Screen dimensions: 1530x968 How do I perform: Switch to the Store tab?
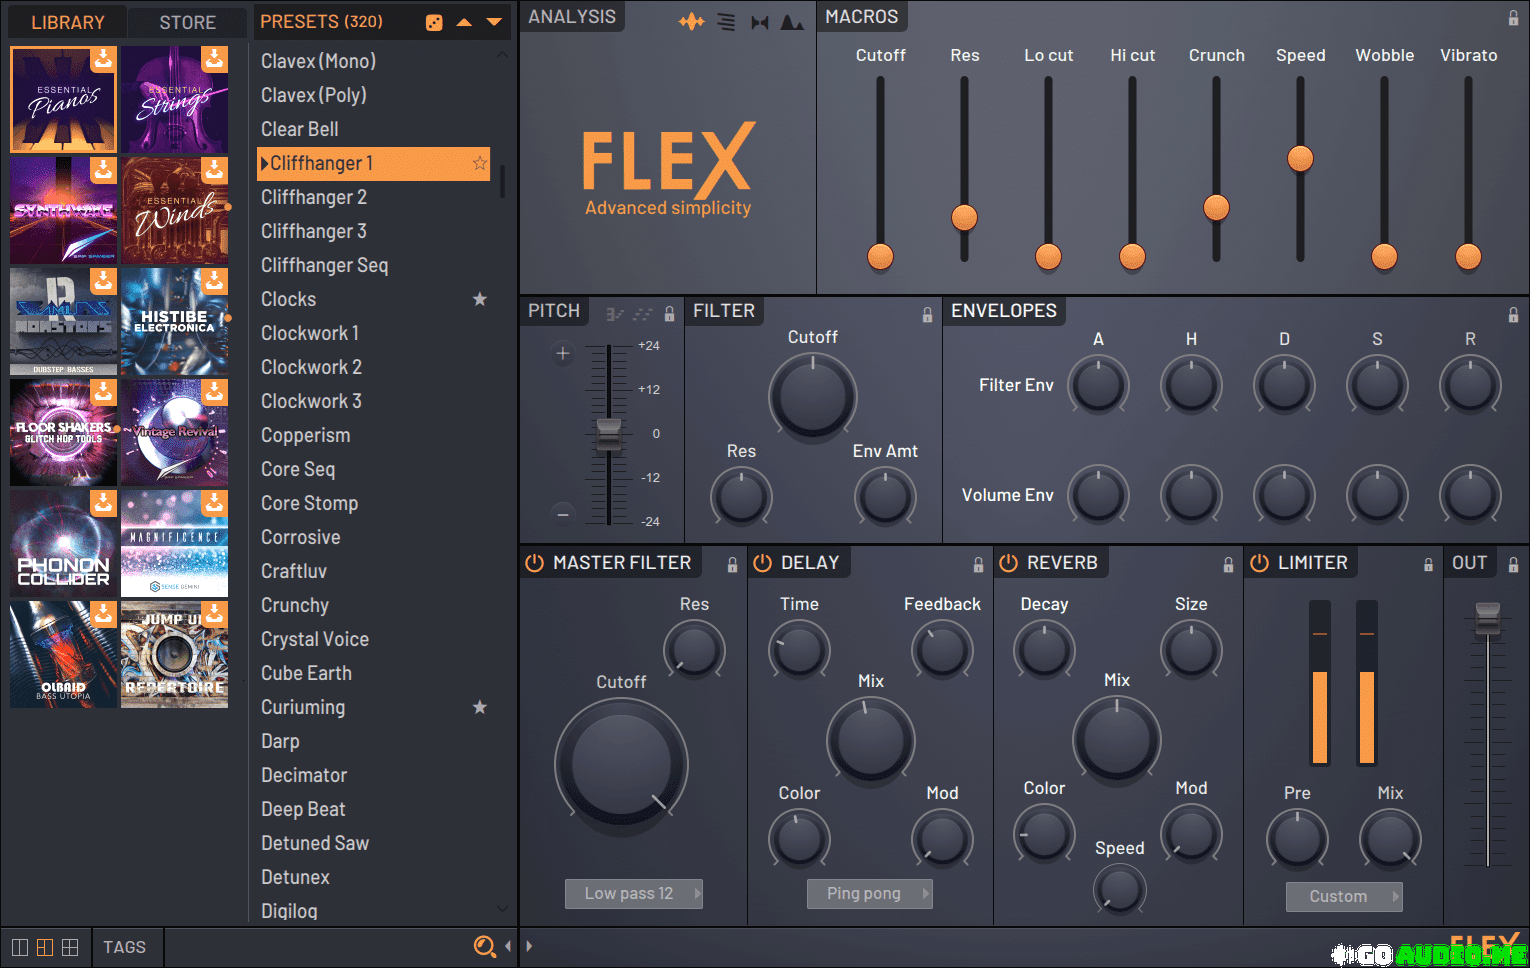click(x=187, y=22)
